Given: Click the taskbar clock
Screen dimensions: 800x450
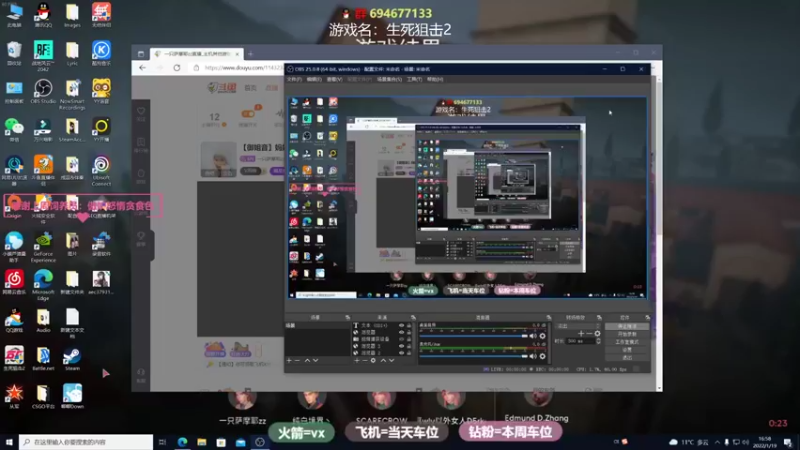Looking at the screenshot, I should tap(765, 442).
